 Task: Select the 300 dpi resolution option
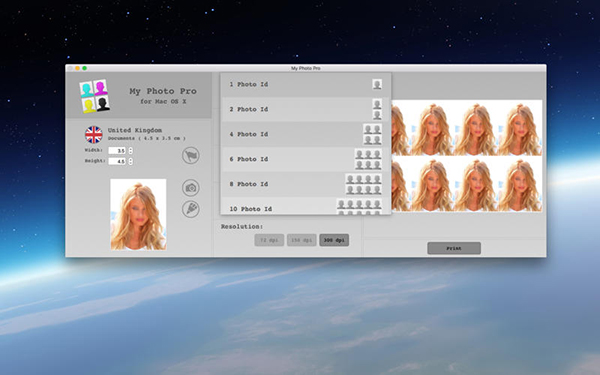[334, 240]
